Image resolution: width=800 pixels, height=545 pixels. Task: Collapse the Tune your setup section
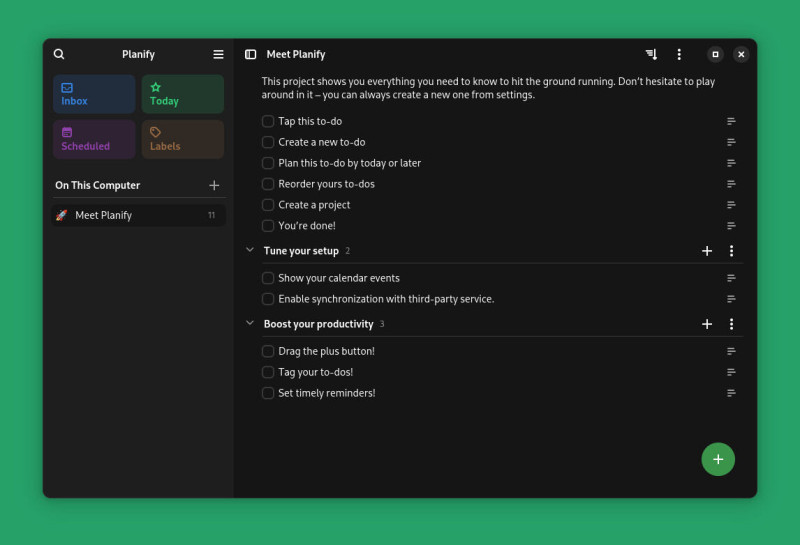tap(250, 250)
